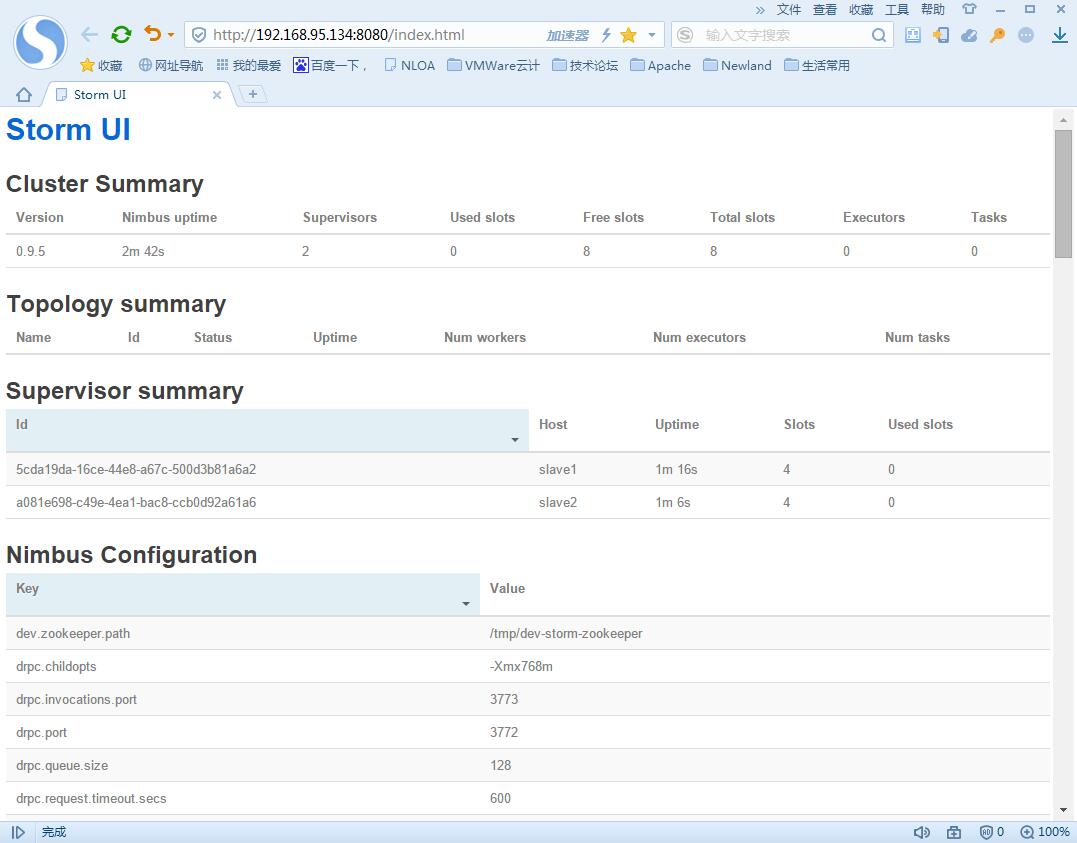Viewport: 1077px width, 843px height.
Task: Mute sound via status bar speaker icon
Action: (x=921, y=832)
